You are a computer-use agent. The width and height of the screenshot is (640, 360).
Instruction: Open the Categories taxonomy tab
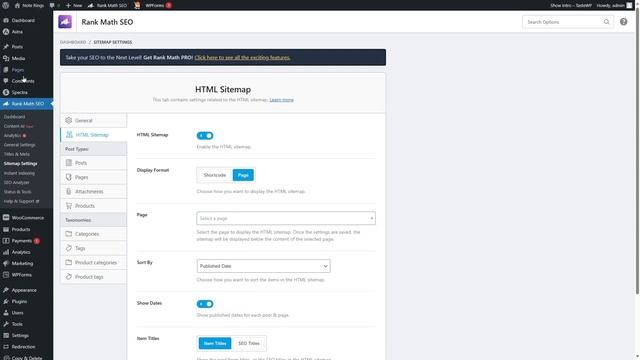pyautogui.click(x=93, y=234)
